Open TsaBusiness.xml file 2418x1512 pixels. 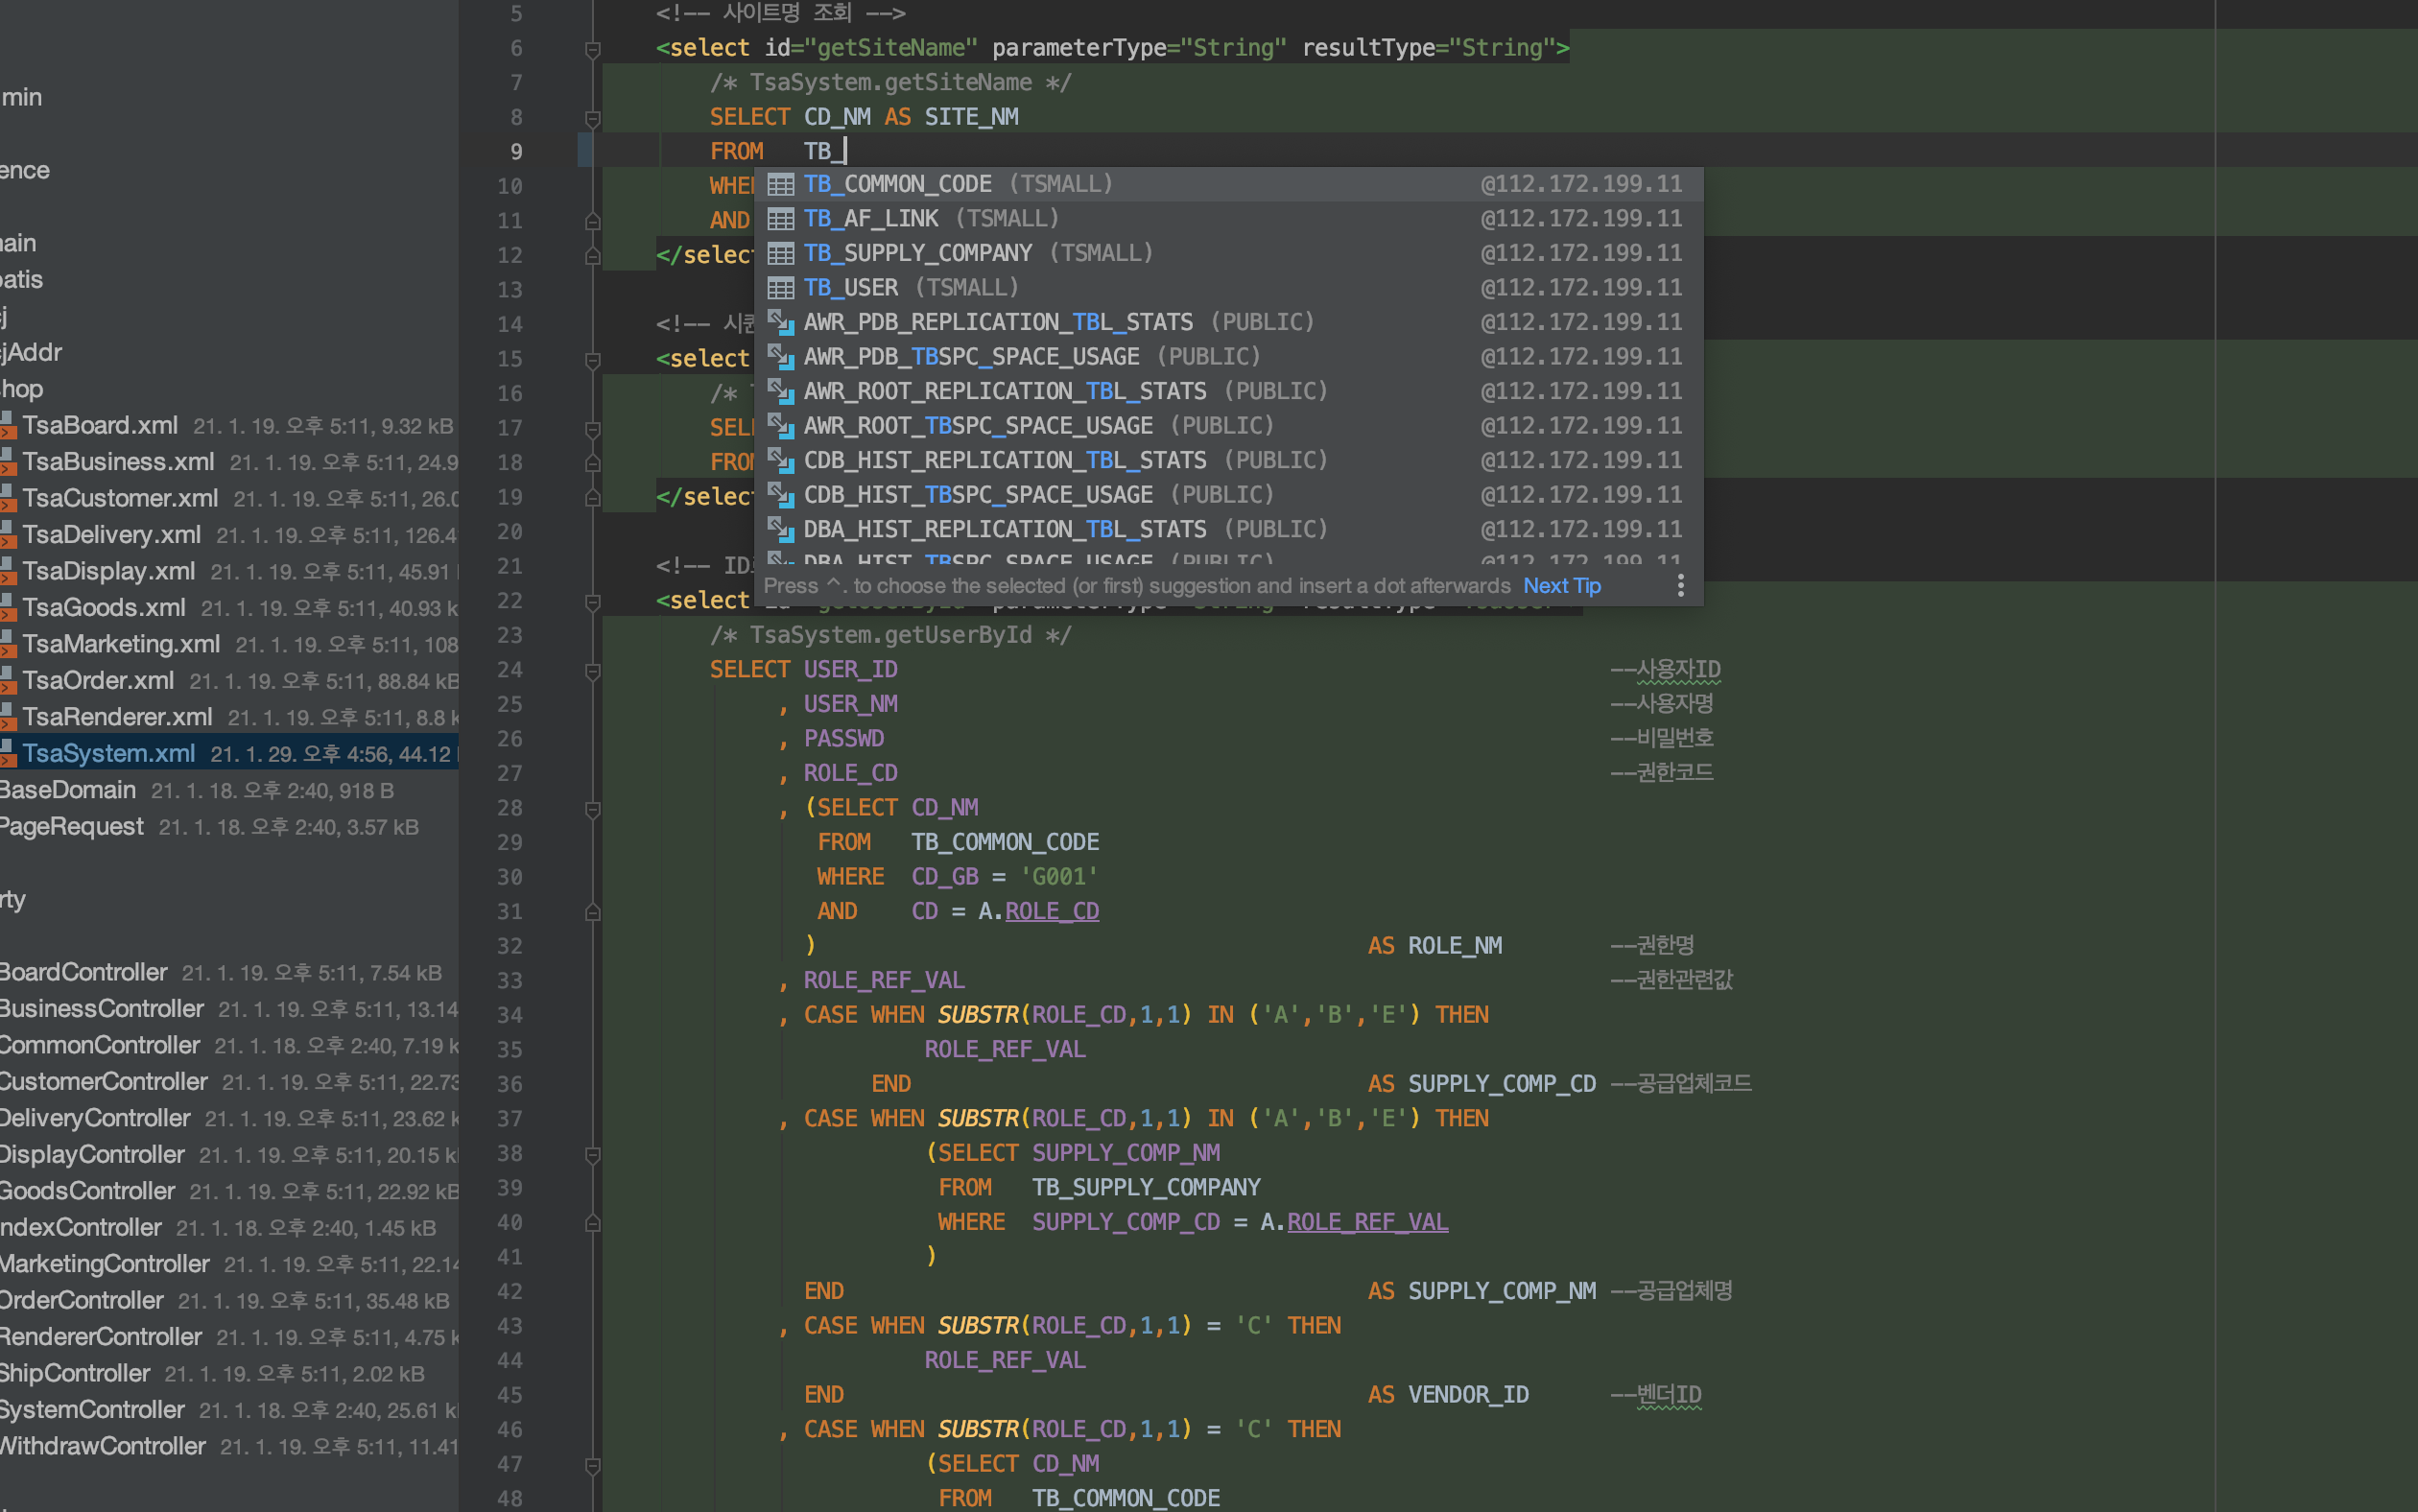229,462
